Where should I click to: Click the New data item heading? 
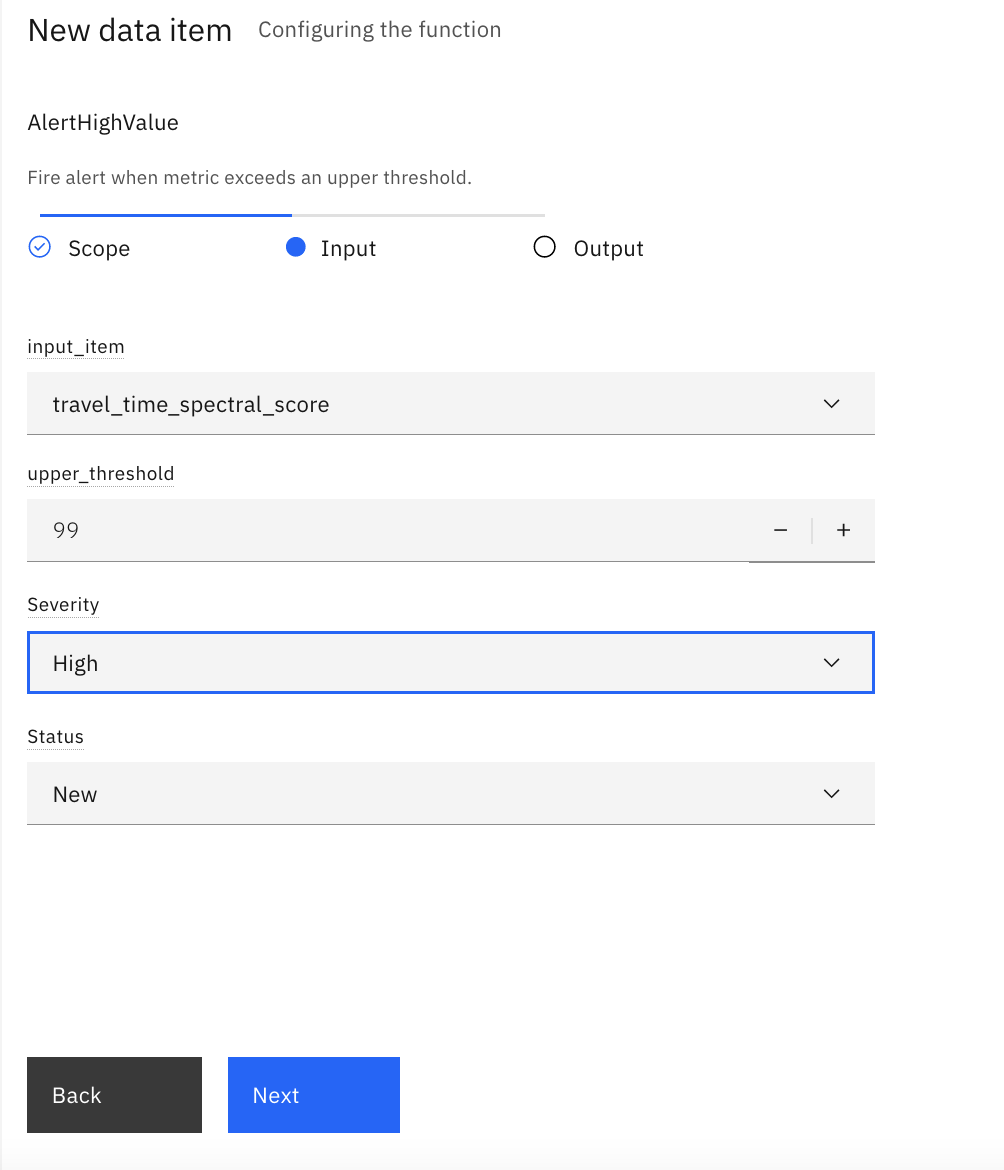(130, 31)
